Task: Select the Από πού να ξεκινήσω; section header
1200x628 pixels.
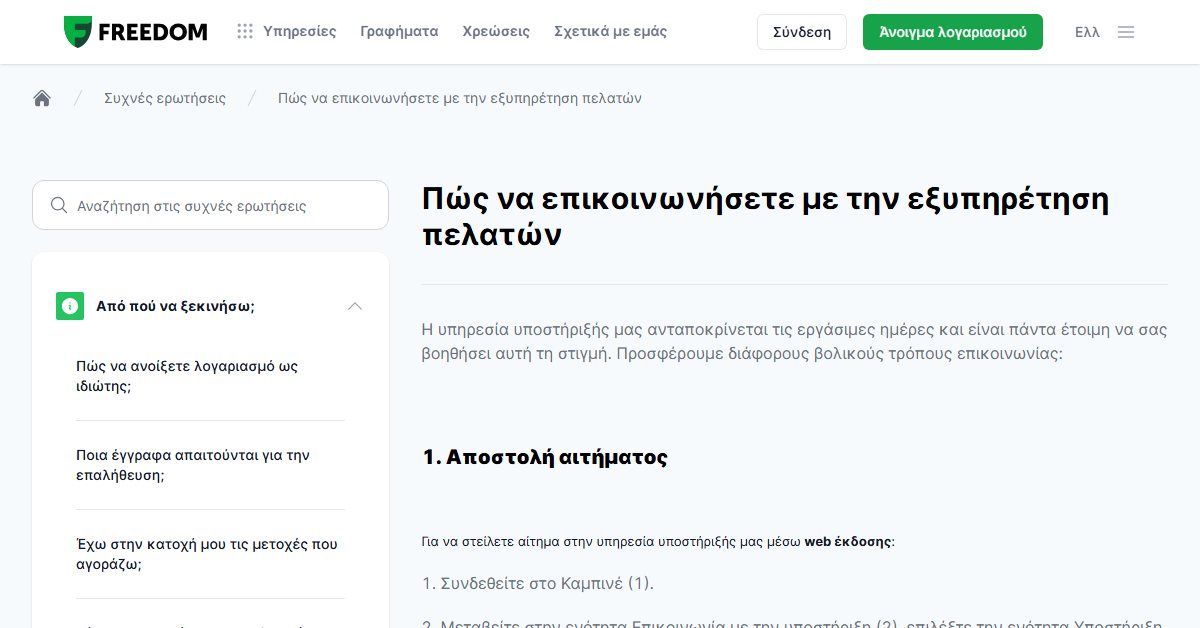Action: pyautogui.click(x=210, y=306)
